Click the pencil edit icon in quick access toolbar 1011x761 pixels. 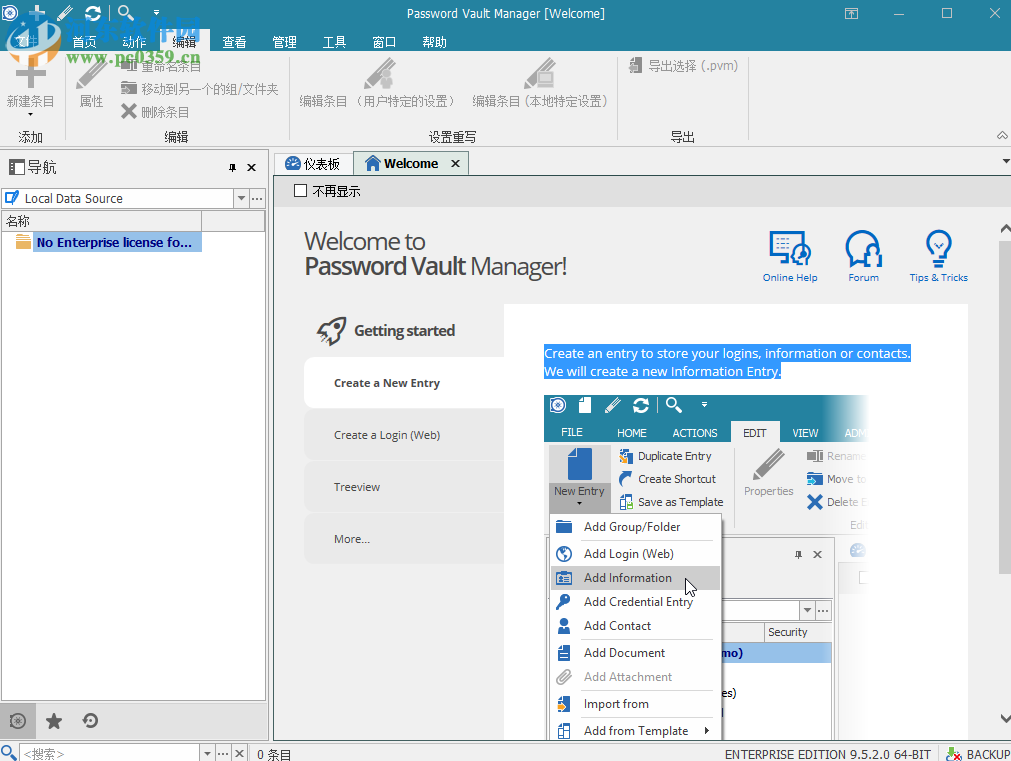point(62,13)
